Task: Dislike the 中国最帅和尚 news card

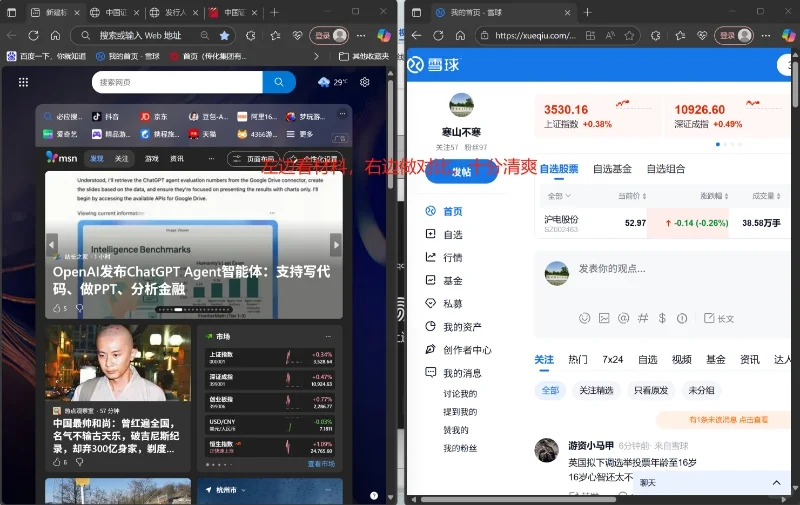Action: coord(79,462)
